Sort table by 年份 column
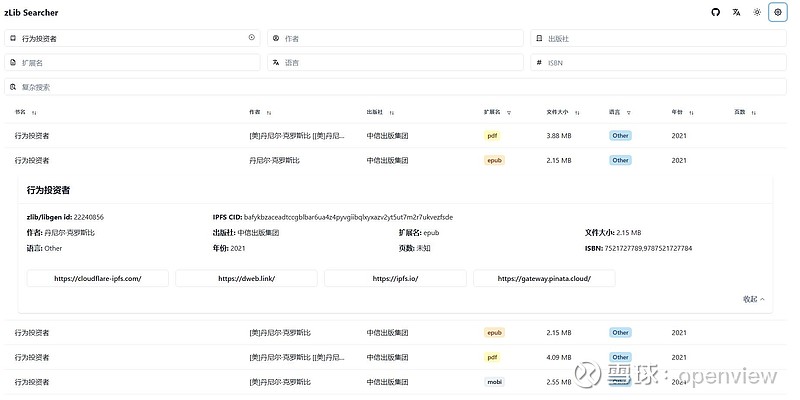The width and height of the screenshot is (800, 400). pyautogui.click(x=691, y=112)
